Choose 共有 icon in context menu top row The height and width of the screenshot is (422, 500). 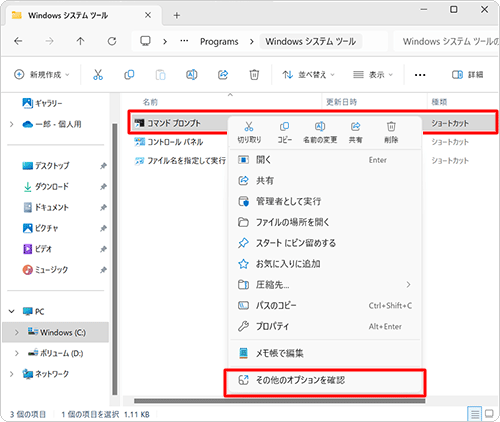[x=355, y=133]
